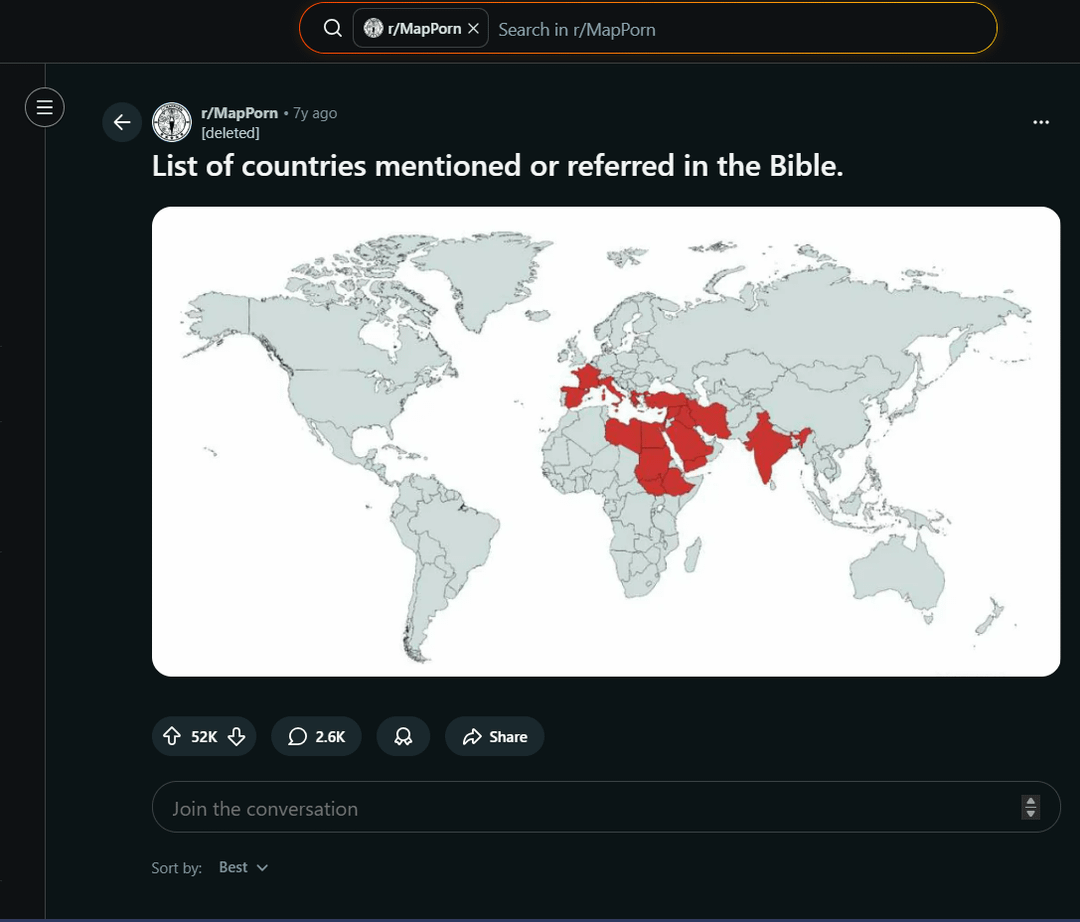Click the magnifying glass search icon
The width and height of the screenshot is (1080, 922).
[333, 29]
